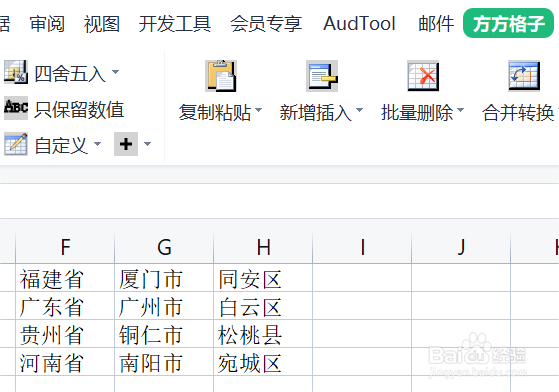Select cell containing 福建省
559x392 pixels.
[65, 278]
